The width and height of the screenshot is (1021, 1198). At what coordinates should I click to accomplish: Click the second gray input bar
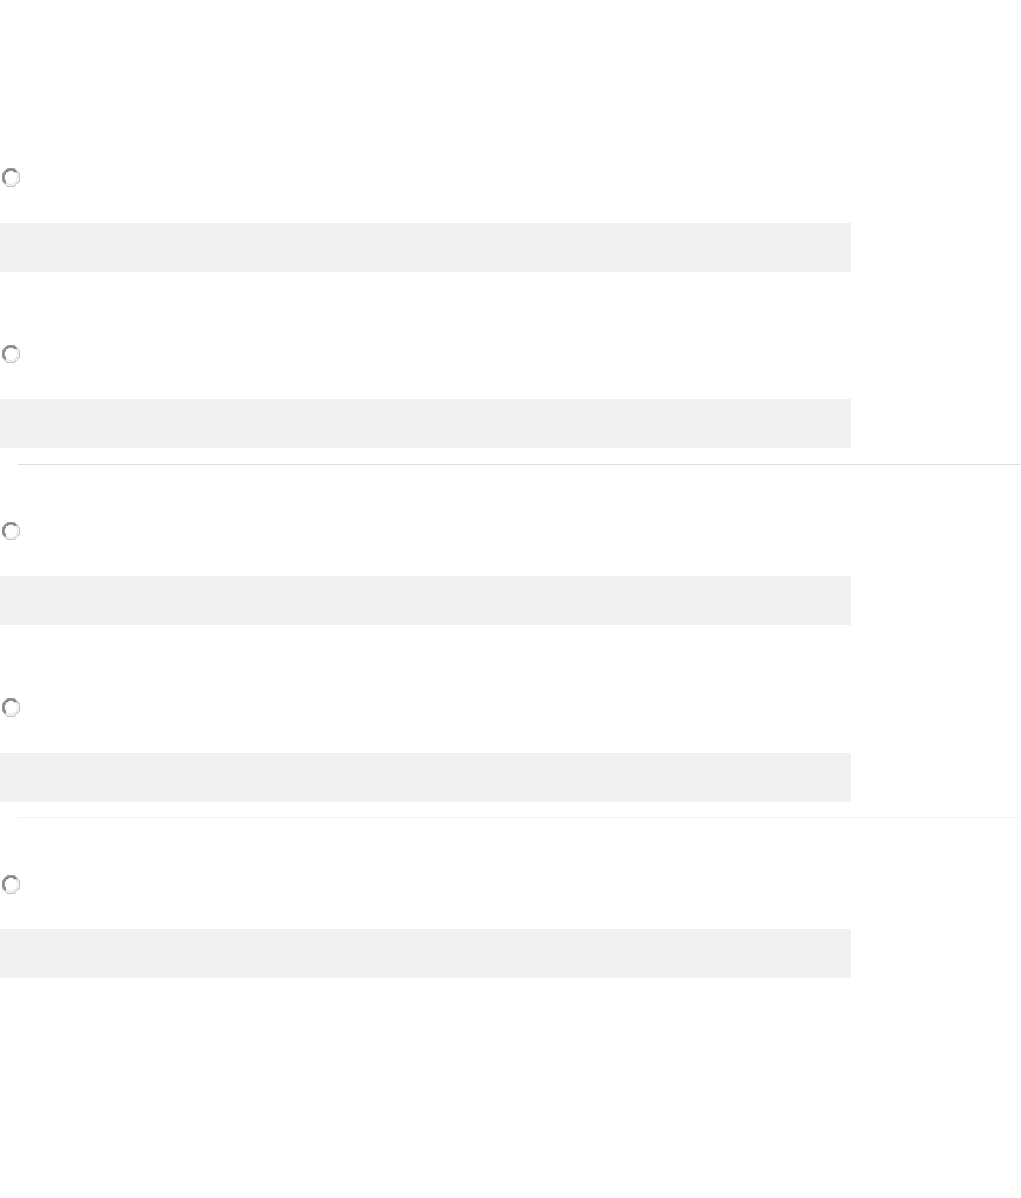(x=425, y=423)
